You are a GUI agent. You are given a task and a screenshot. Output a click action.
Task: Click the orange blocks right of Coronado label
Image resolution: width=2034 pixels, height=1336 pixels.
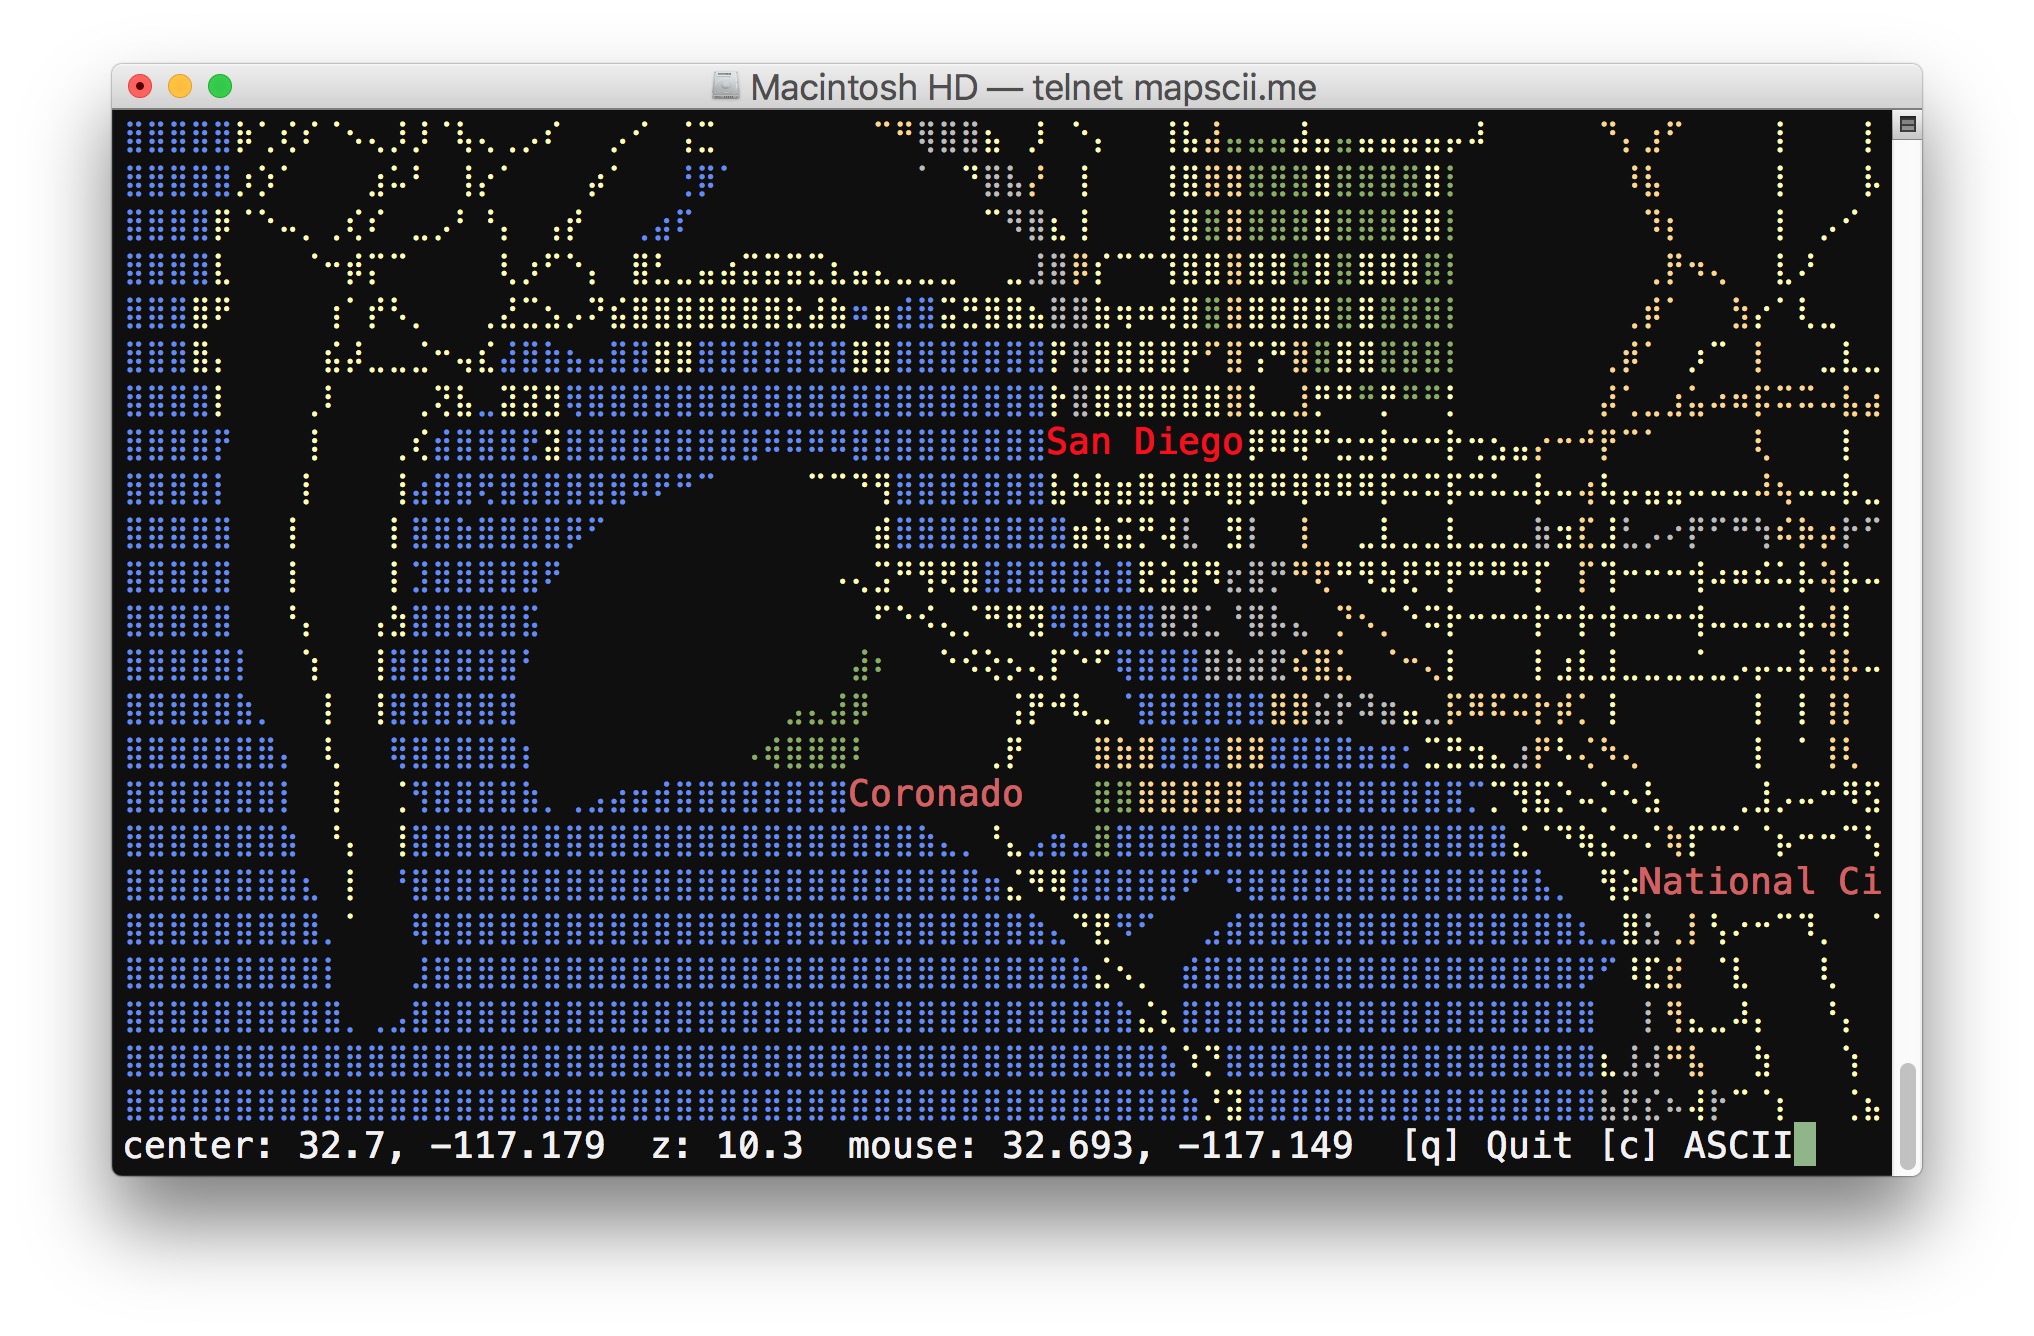[x=1190, y=797]
